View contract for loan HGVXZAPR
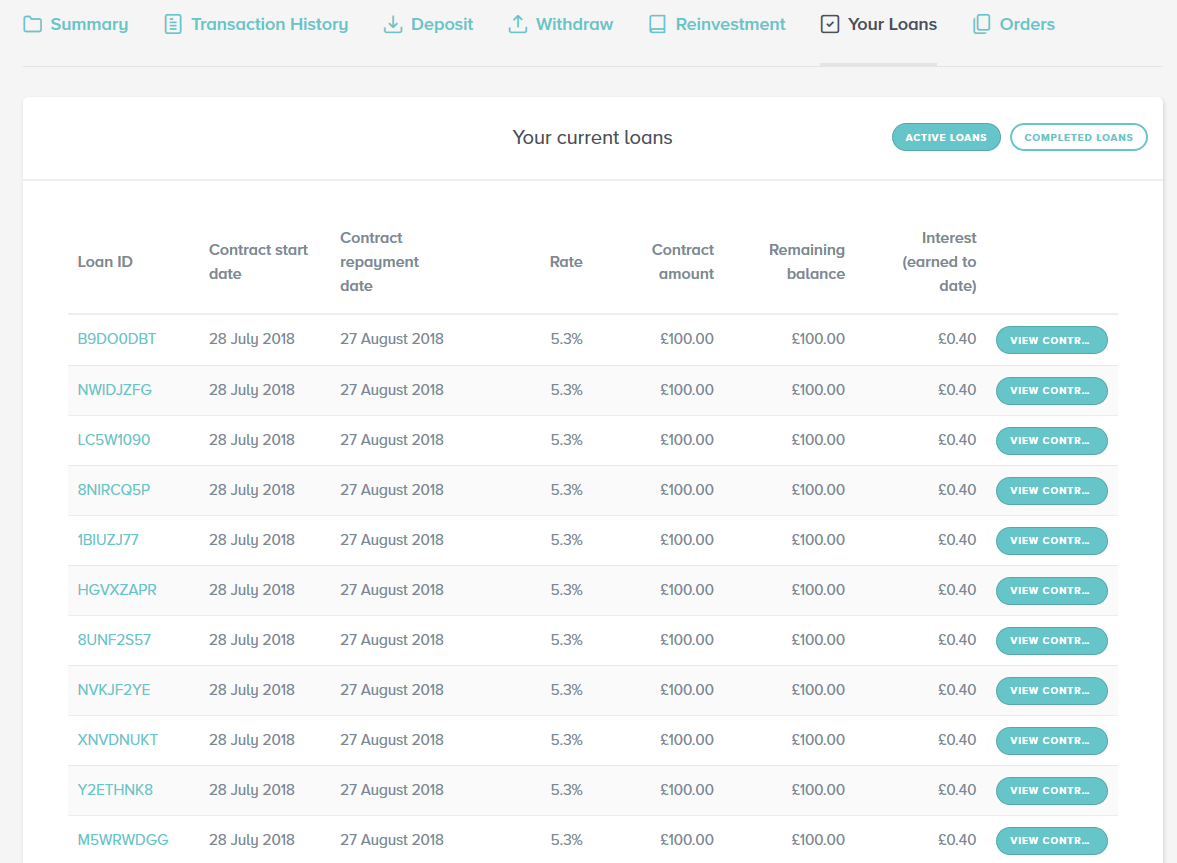The height and width of the screenshot is (863, 1177). pyautogui.click(x=1052, y=591)
